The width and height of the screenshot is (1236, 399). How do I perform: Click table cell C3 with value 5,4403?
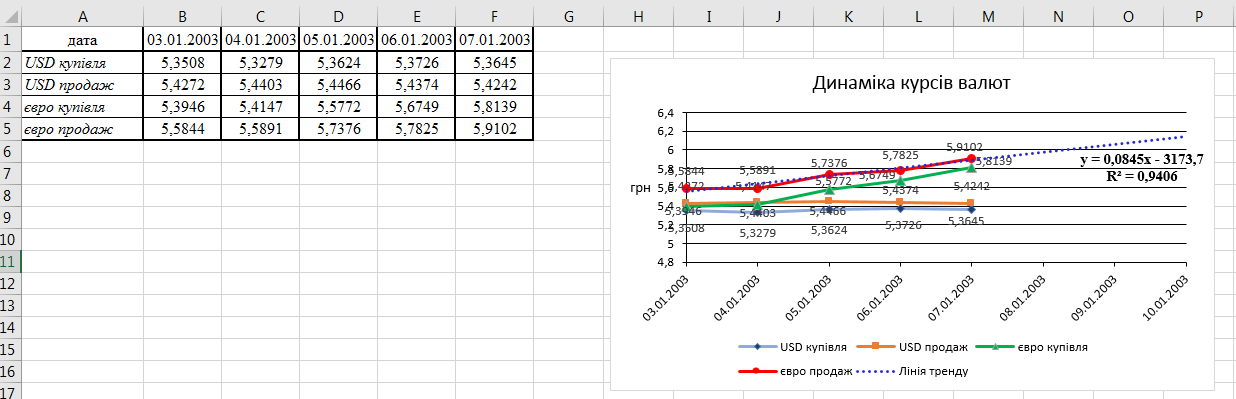(x=260, y=84)
